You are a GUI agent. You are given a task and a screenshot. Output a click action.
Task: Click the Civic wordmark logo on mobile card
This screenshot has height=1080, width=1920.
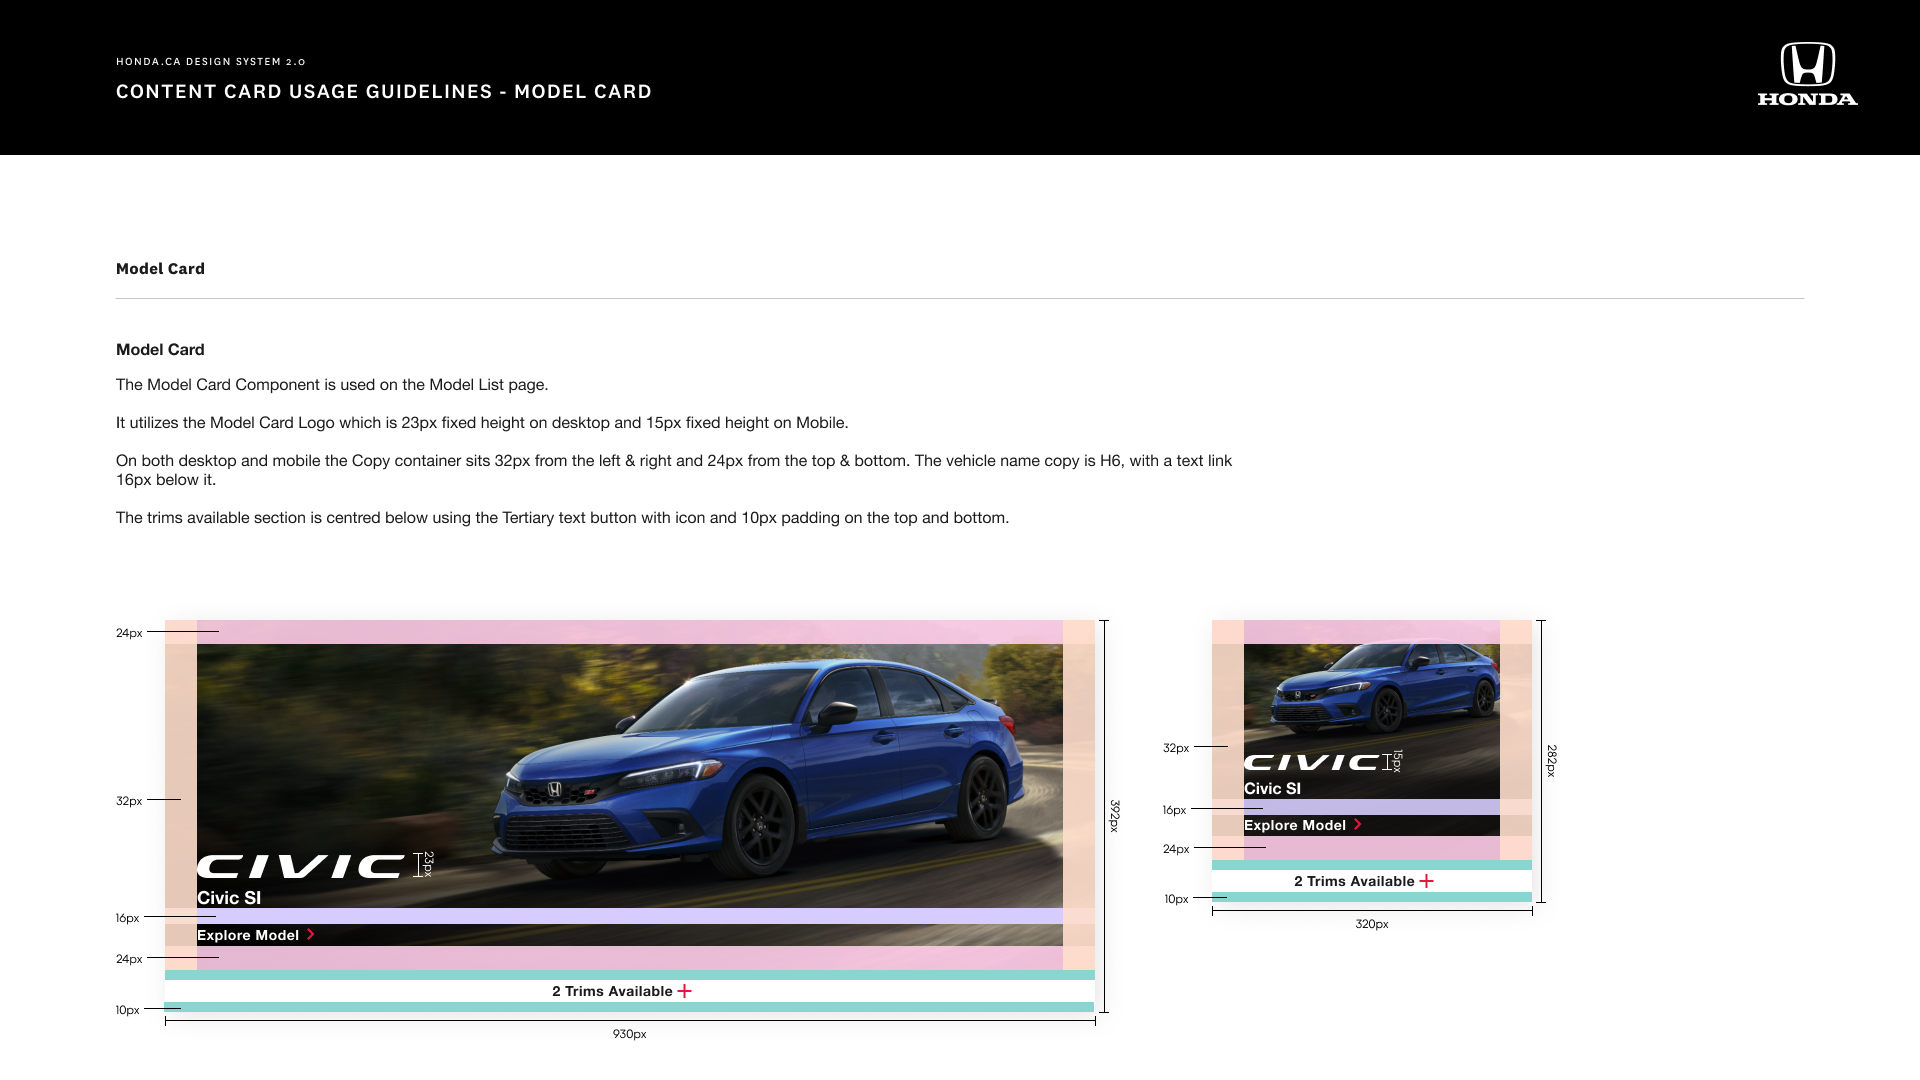[x=1311, y=762]
